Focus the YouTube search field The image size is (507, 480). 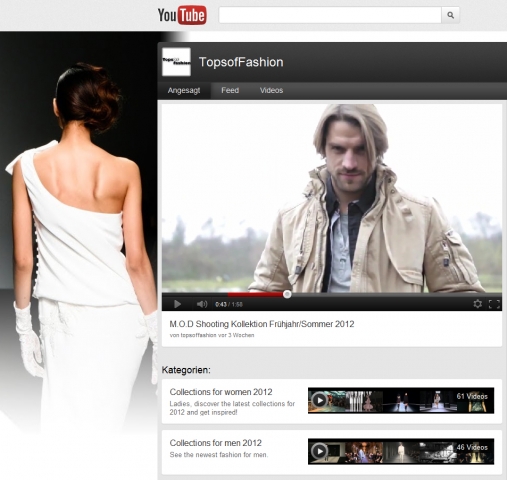[330, 15]
